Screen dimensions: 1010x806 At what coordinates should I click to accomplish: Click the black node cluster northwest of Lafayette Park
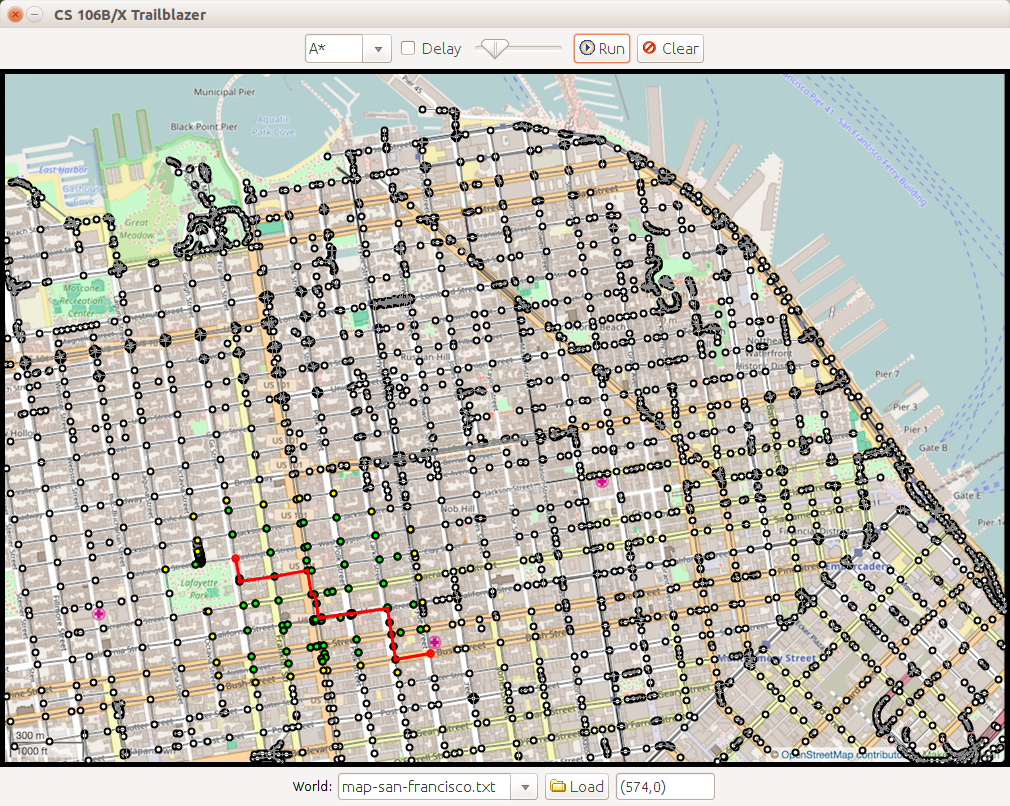point(198,554)
